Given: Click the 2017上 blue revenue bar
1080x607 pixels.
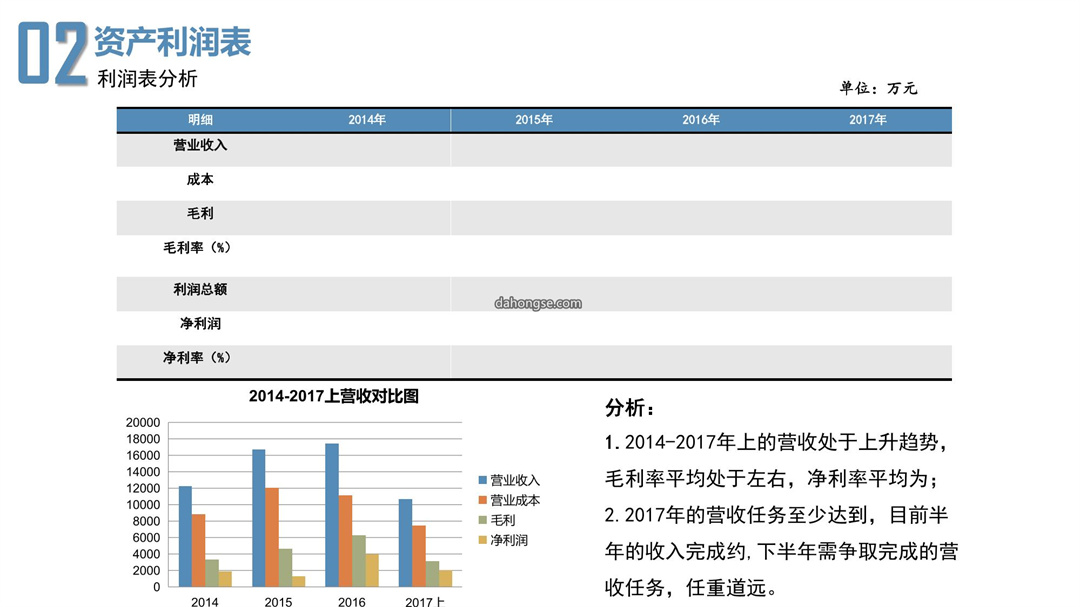Looking at the screenshot, I should coord(405,543).
